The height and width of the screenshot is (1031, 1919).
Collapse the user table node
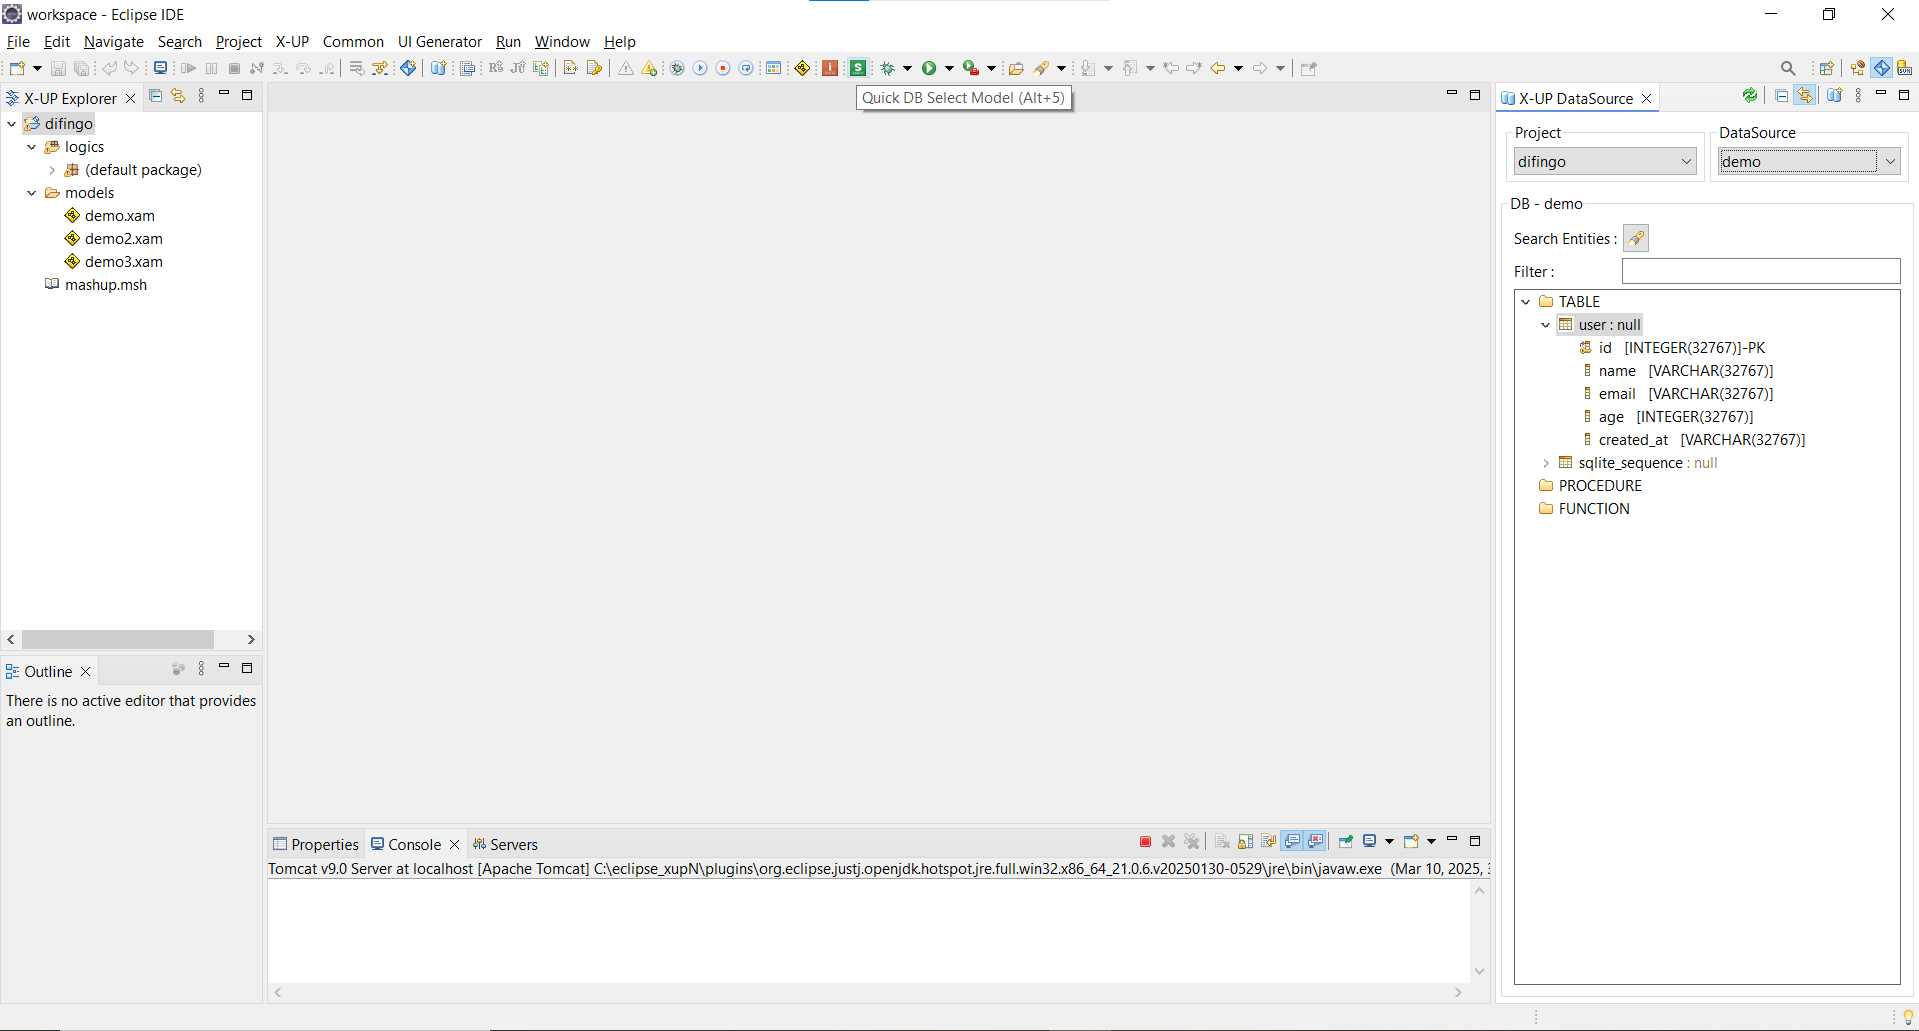[x=1545, y=325]
